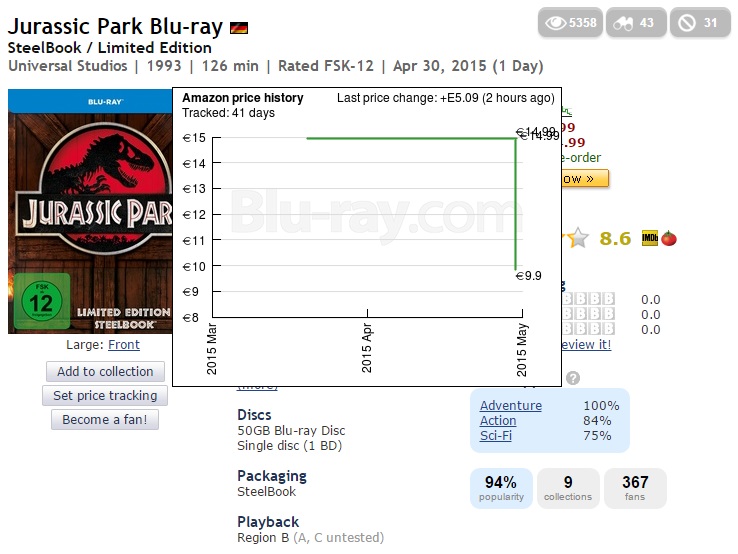Open the Sci-Fi genre link
Screen dimensions: 738x554
click(496, 435)
